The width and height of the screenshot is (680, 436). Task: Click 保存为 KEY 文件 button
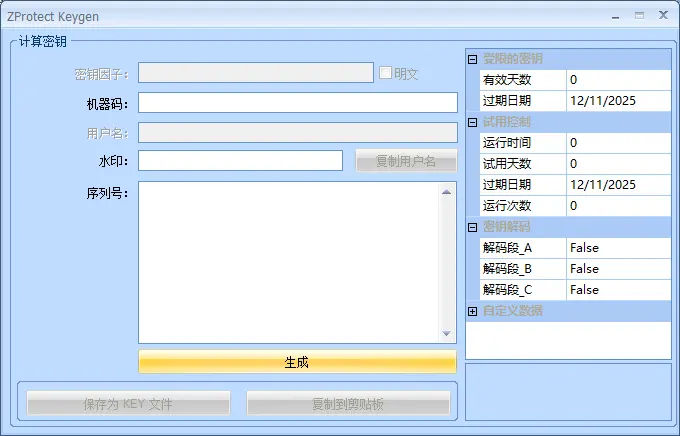[128, 404]
